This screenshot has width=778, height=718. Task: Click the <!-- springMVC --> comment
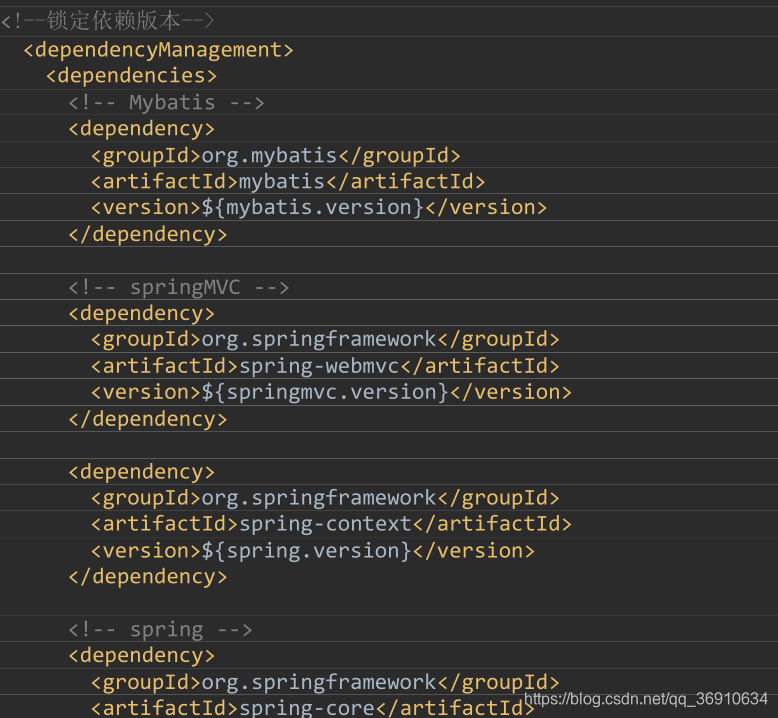tap(179, 287)
